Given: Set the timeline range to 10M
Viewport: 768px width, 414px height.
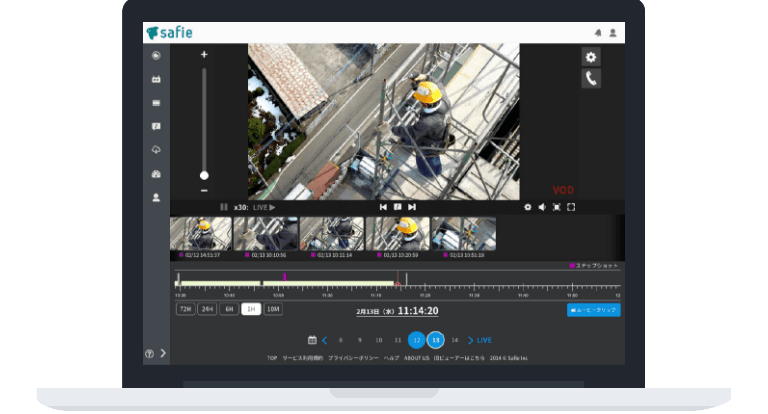Looking at the screenshot, I should [x=273, y=309].
